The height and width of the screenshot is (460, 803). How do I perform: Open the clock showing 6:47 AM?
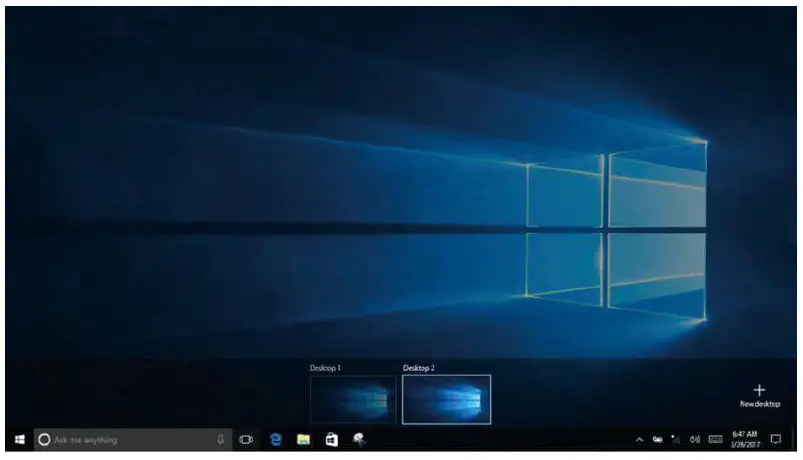coord(745,440)
